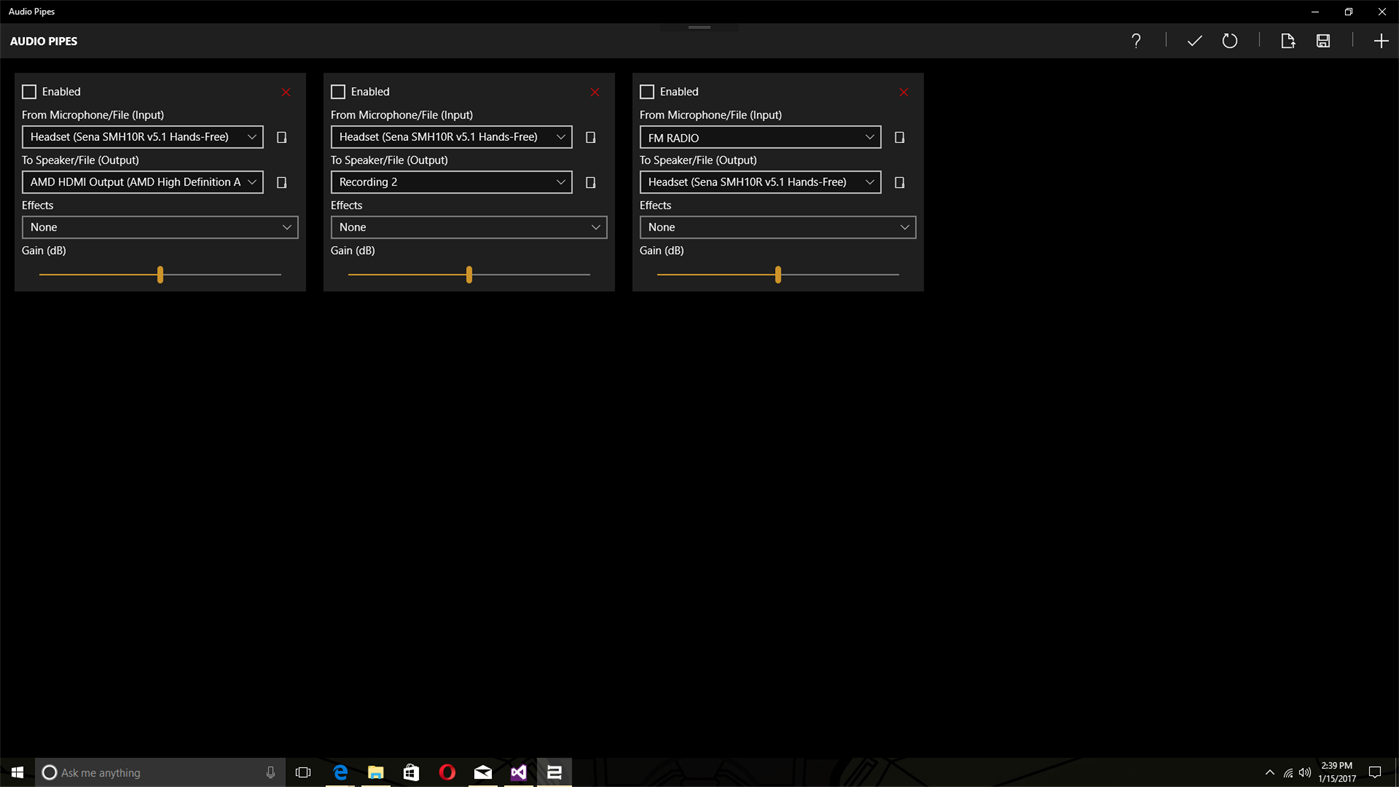Open help via the question mark icon
1399x787 pixels.
[1135, 40]
